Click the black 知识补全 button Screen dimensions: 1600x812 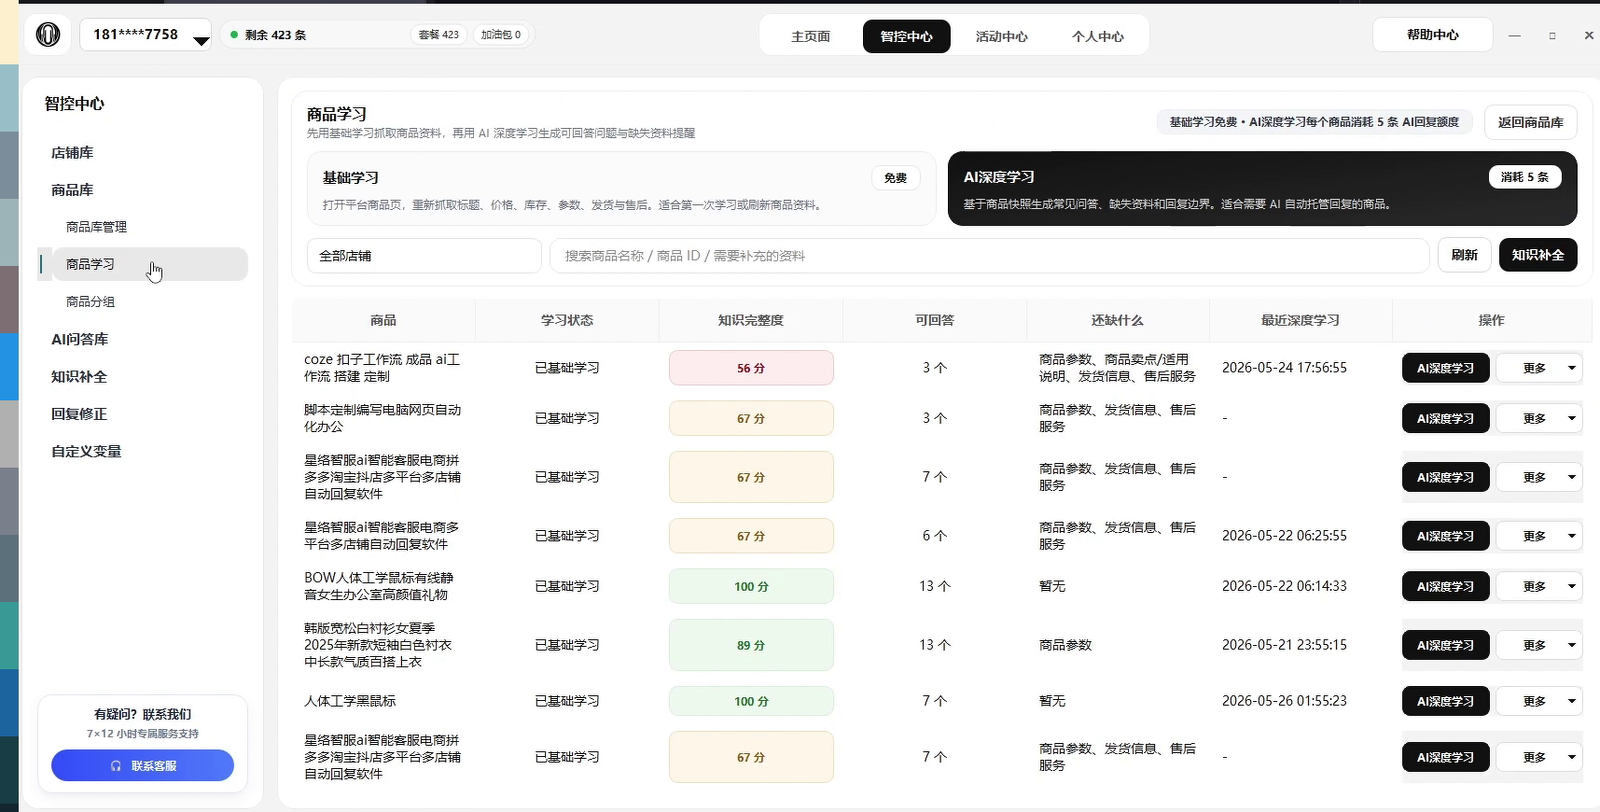tap(1538, 255)
